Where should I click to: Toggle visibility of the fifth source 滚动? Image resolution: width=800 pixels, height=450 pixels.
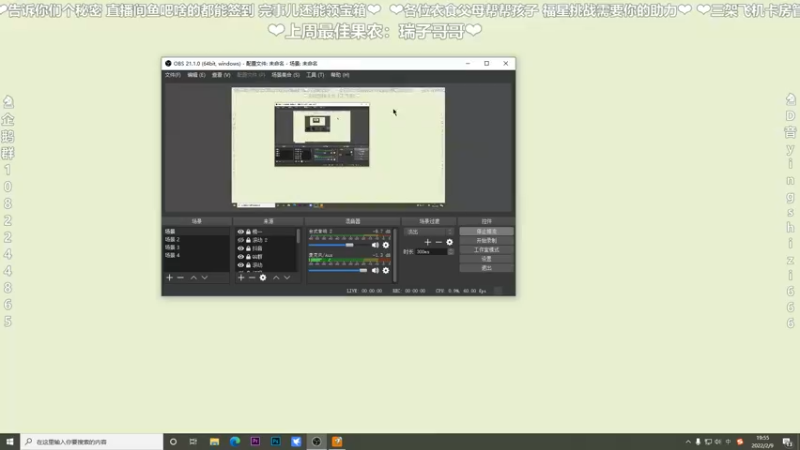click(241, 265)
